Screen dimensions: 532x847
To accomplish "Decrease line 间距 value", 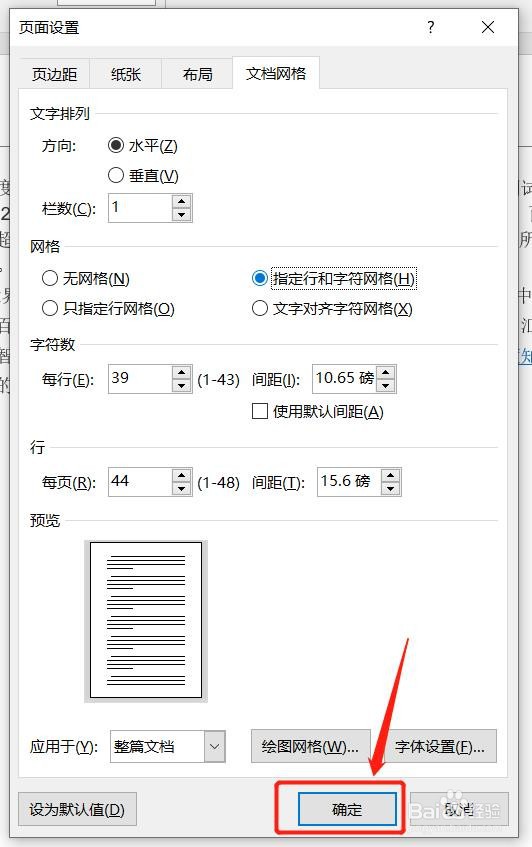I will tap(390, 488).
